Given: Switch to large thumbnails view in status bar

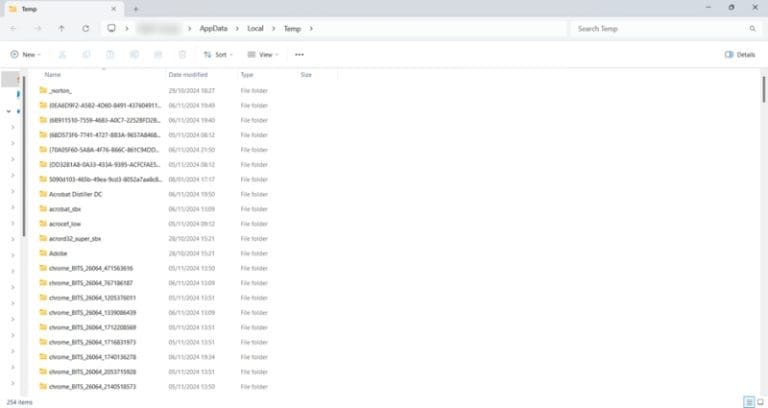Looking at the screenshot, I should coord(759,401).
